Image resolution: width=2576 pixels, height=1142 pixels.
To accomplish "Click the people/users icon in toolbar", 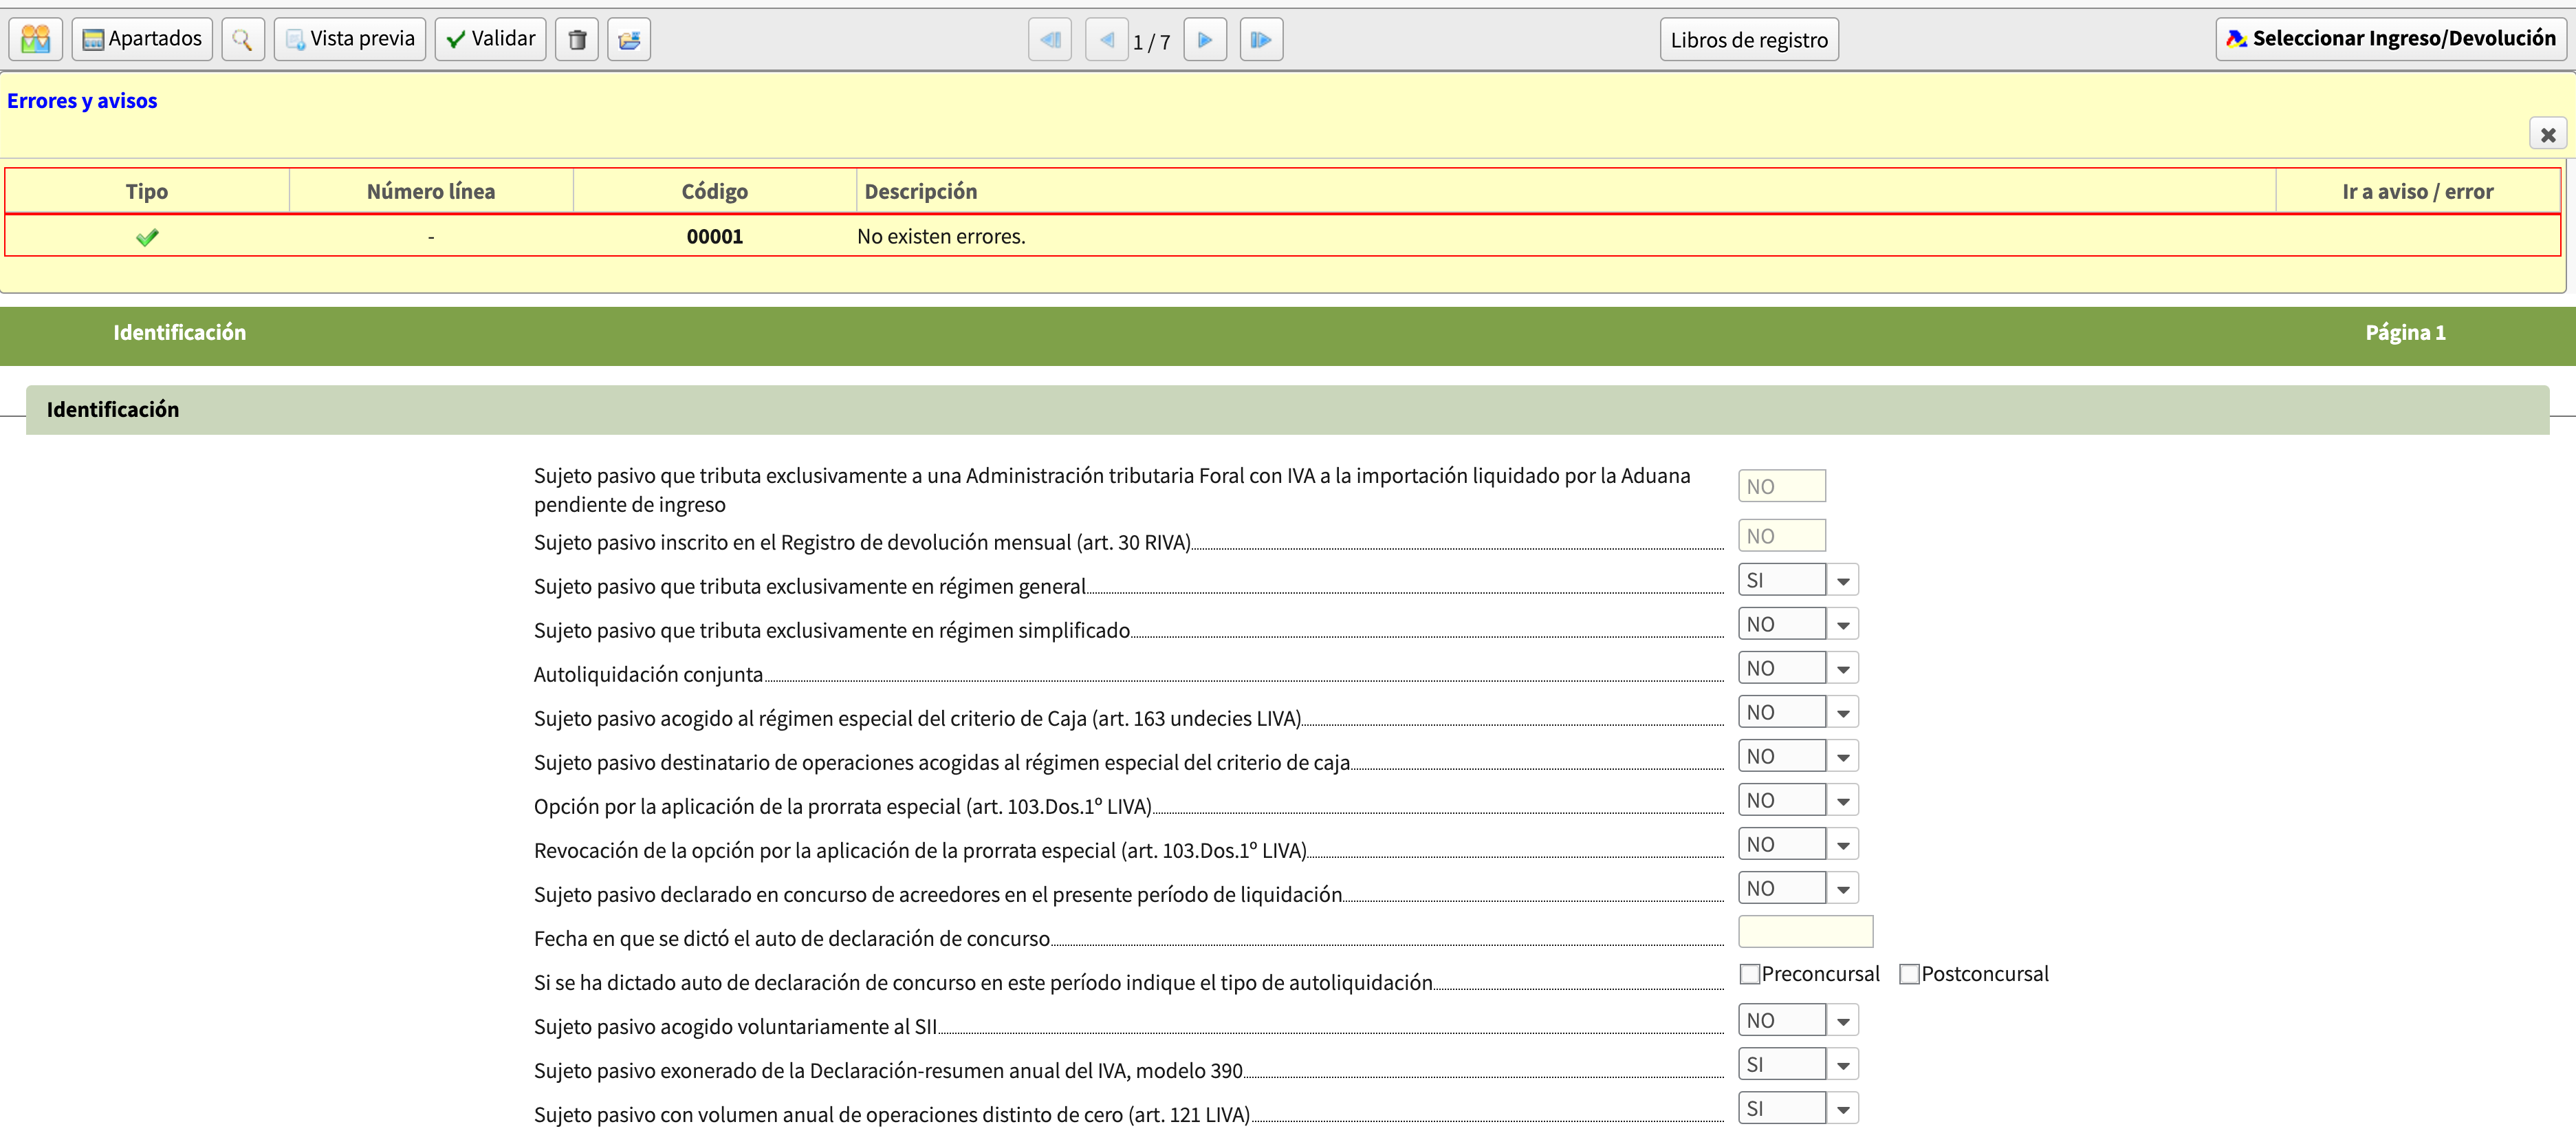I will [x=35, y=39].
